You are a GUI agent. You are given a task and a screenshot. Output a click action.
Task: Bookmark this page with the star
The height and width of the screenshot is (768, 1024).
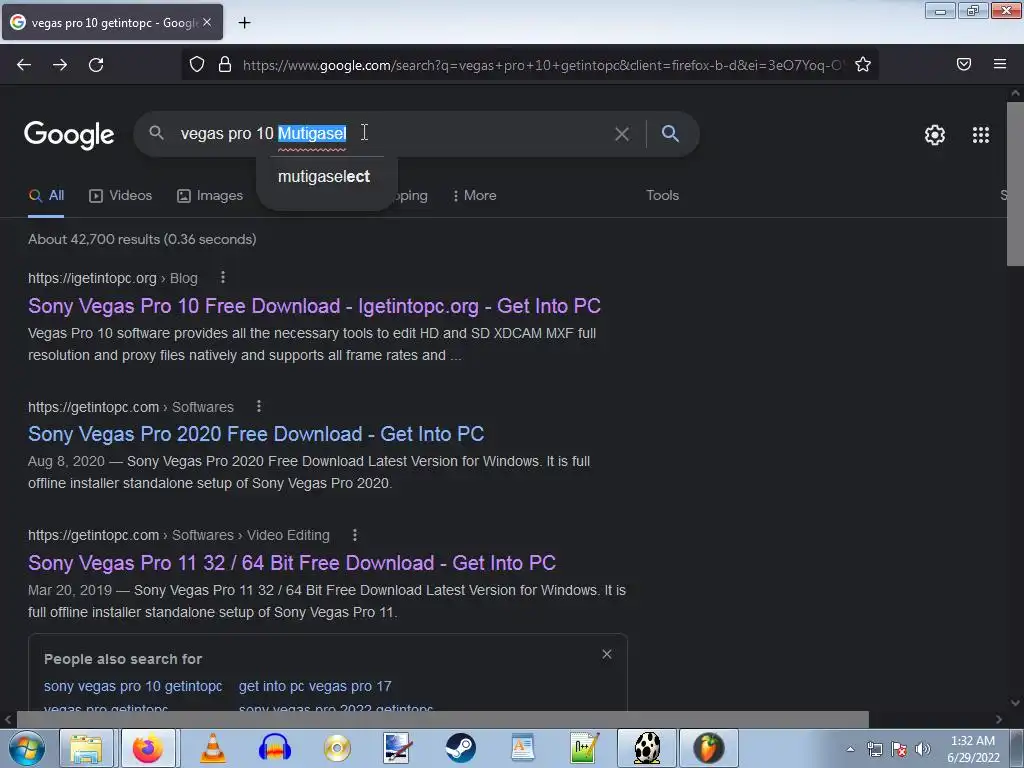[x=863, y=64]
